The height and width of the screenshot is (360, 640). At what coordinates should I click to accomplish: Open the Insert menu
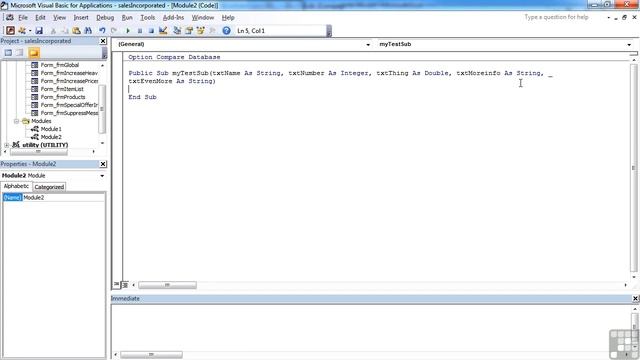81,18
